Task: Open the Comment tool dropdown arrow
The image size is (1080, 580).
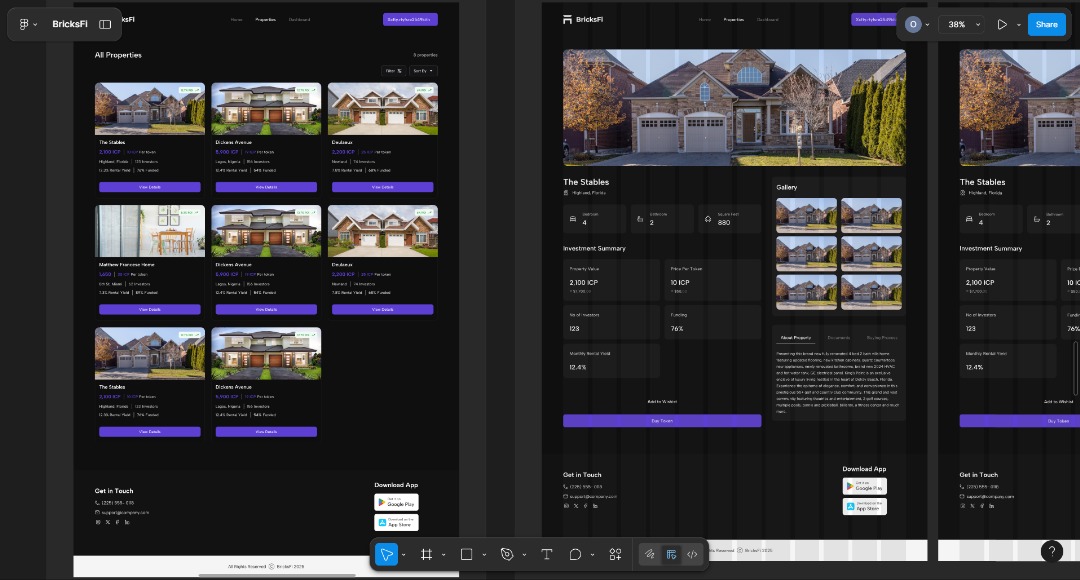Action: point(592,555)
